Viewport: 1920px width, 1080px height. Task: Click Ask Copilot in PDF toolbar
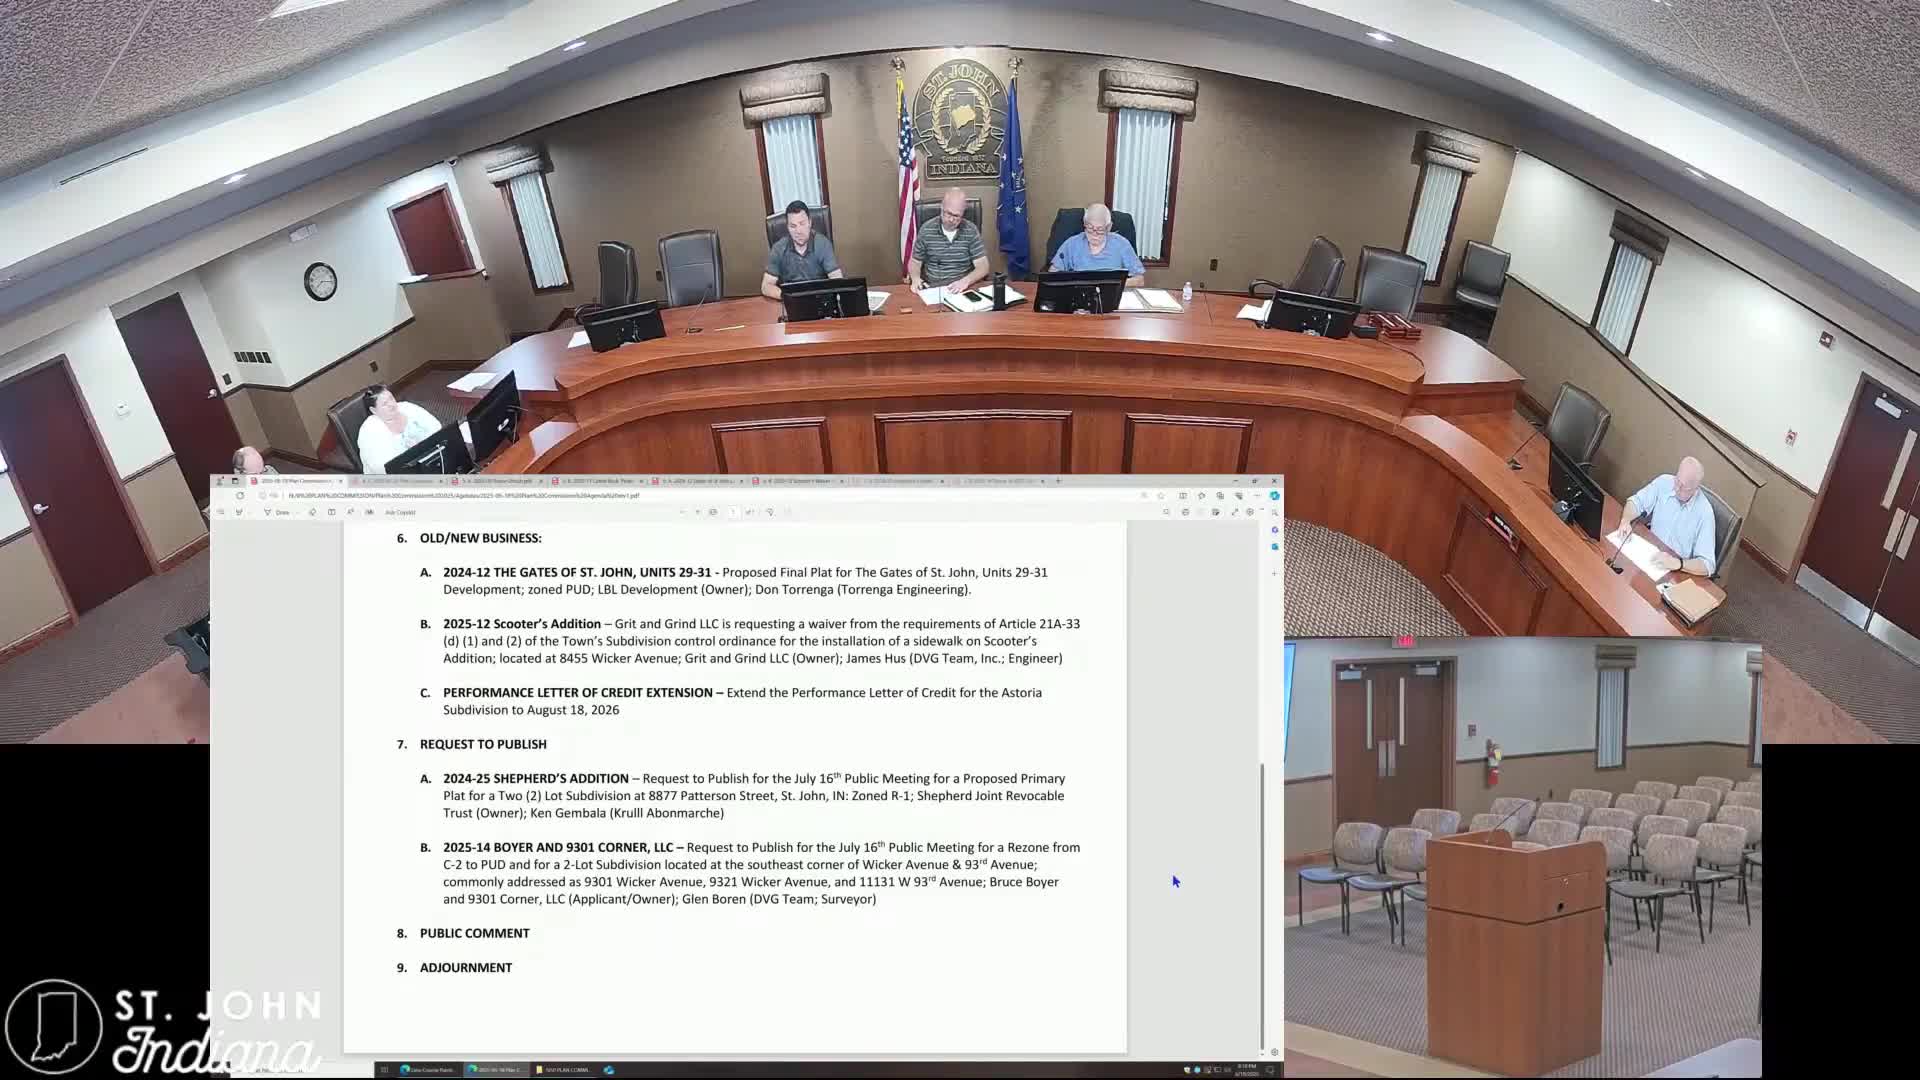(400, 512)
